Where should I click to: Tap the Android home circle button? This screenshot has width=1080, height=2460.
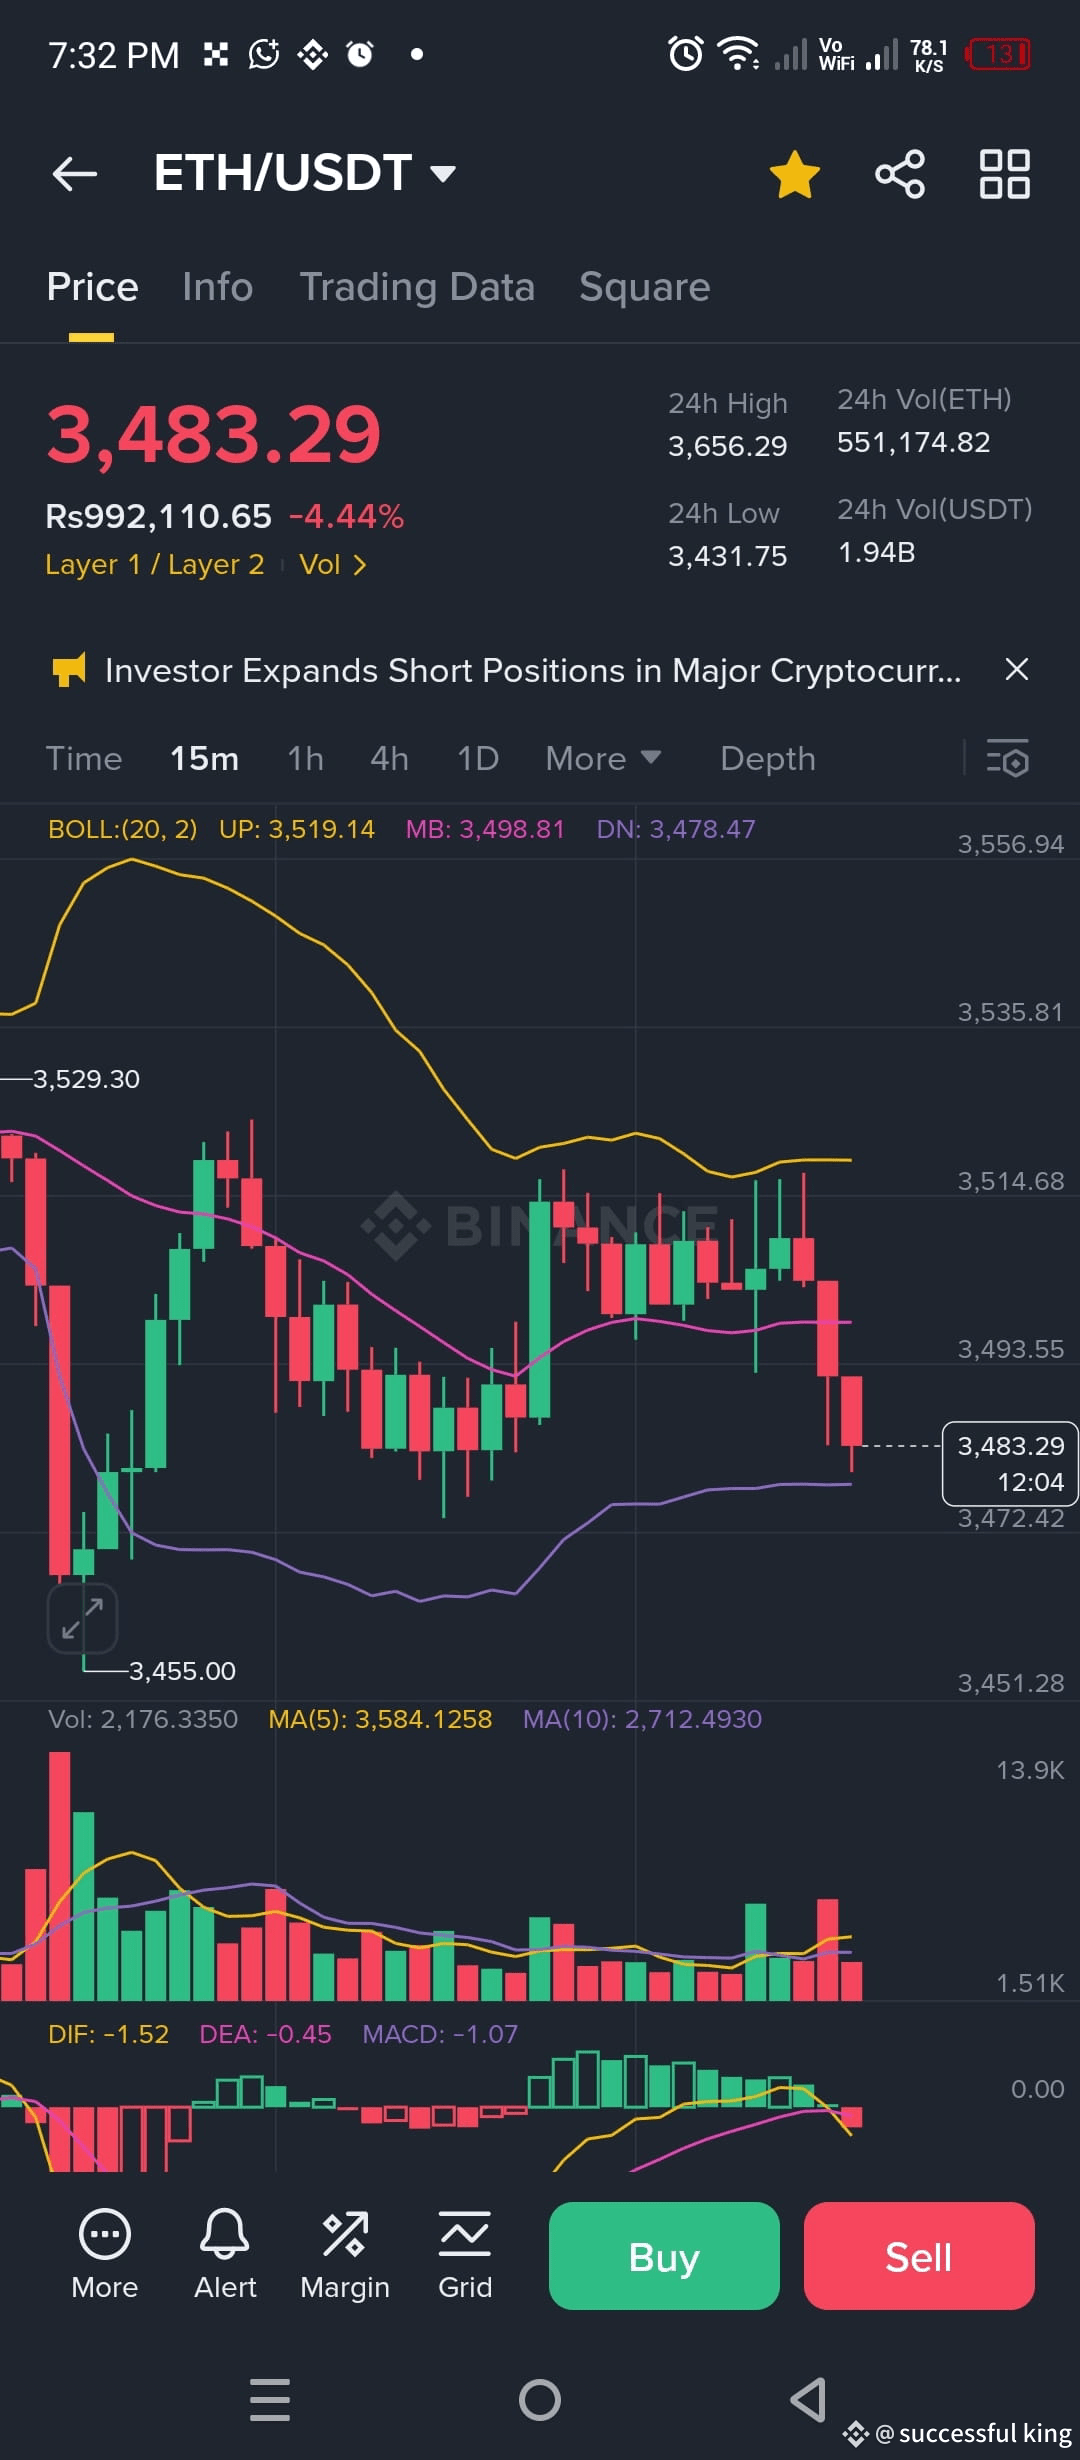[x=540, y=2400]
